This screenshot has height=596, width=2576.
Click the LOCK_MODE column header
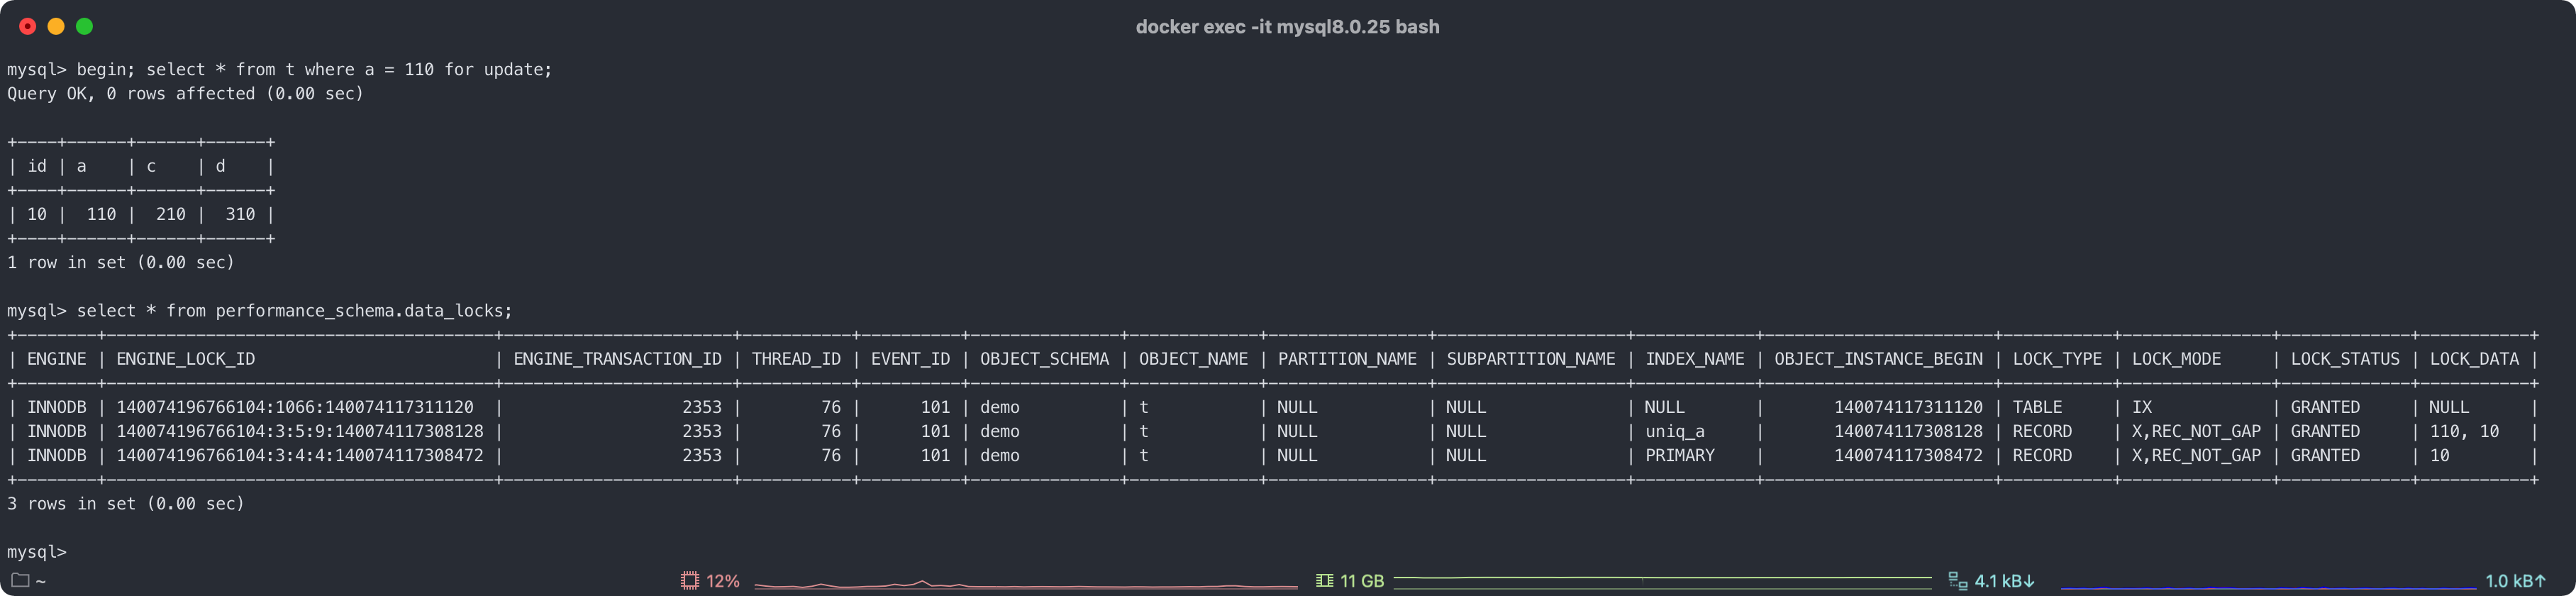point(2176,359)
